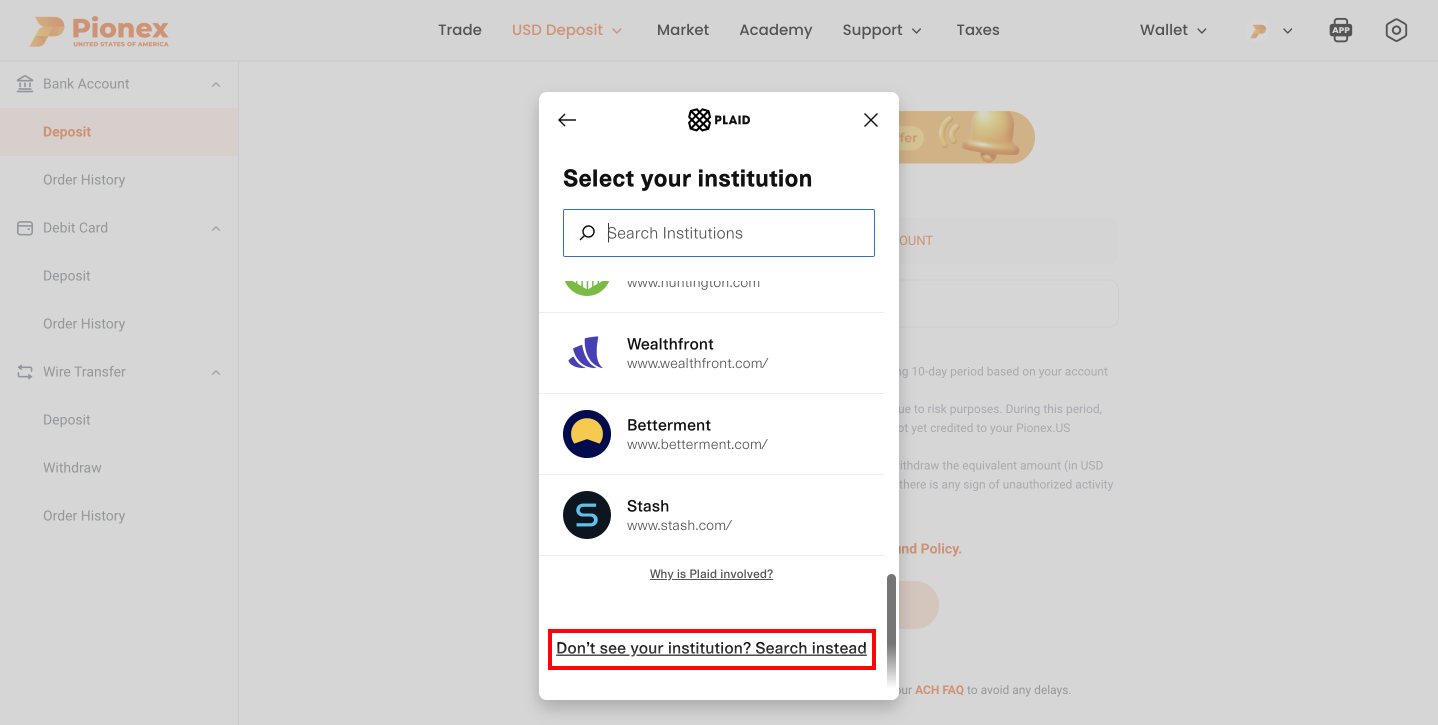Click the Bank Account sidebar icon
Image resolution: width=1438 pixels, height=725 pixels.
25,84
